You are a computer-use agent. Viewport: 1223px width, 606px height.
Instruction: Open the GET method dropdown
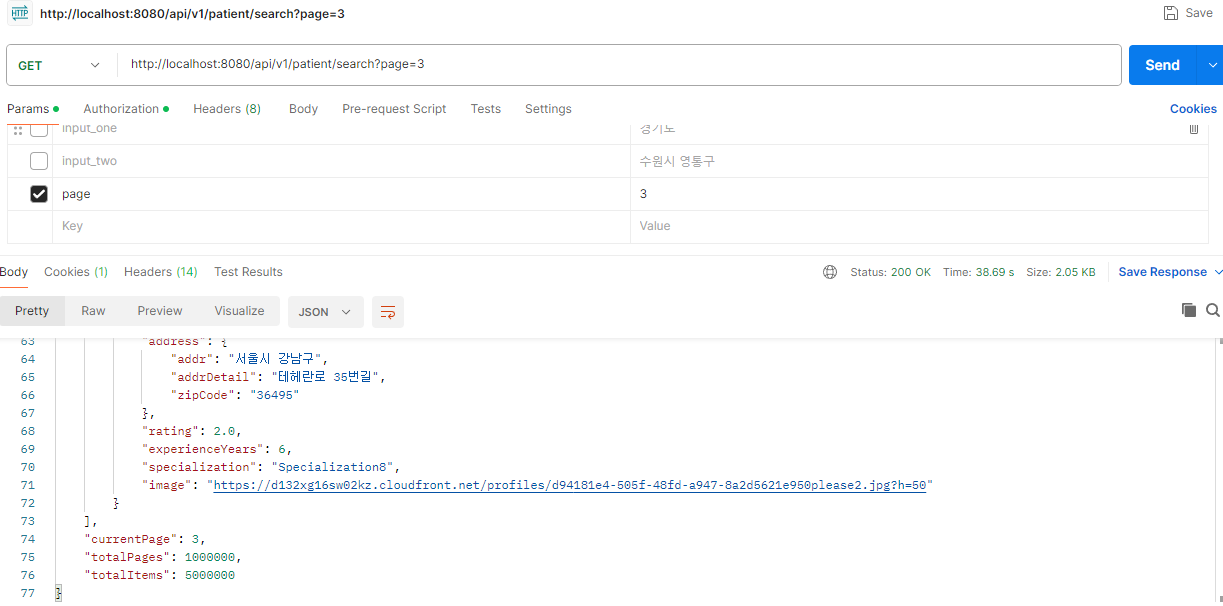61,65
